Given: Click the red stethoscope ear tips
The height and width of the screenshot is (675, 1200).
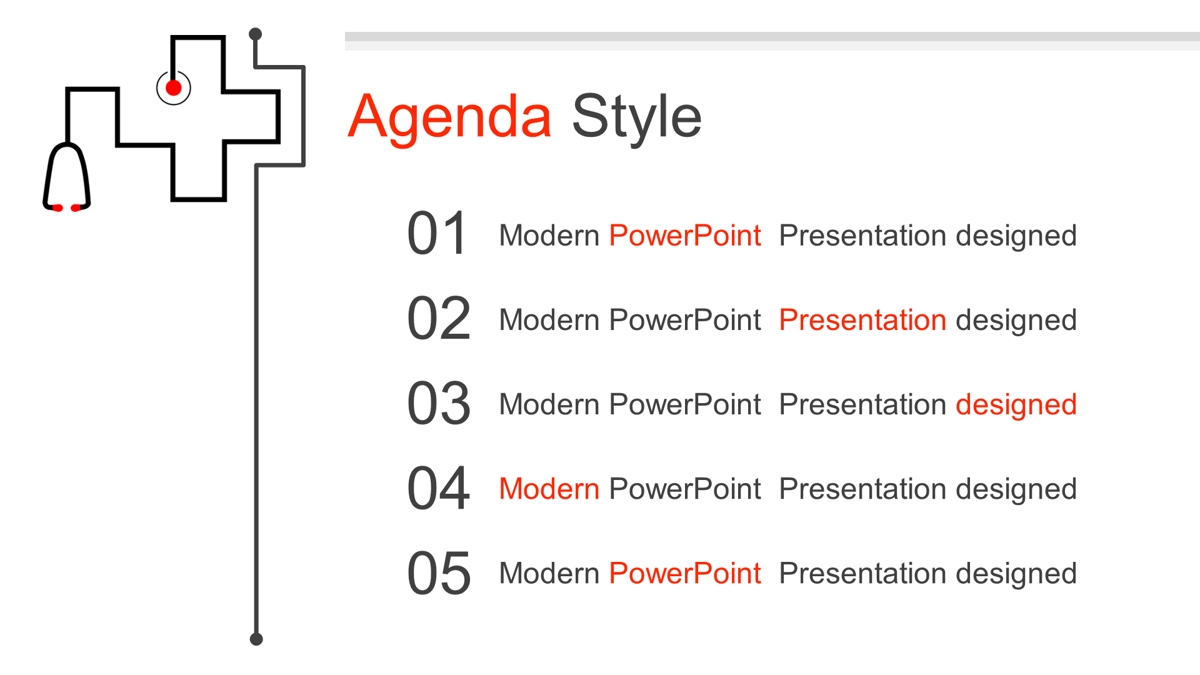Looking at the screenshot, I should tap(66, 208).
